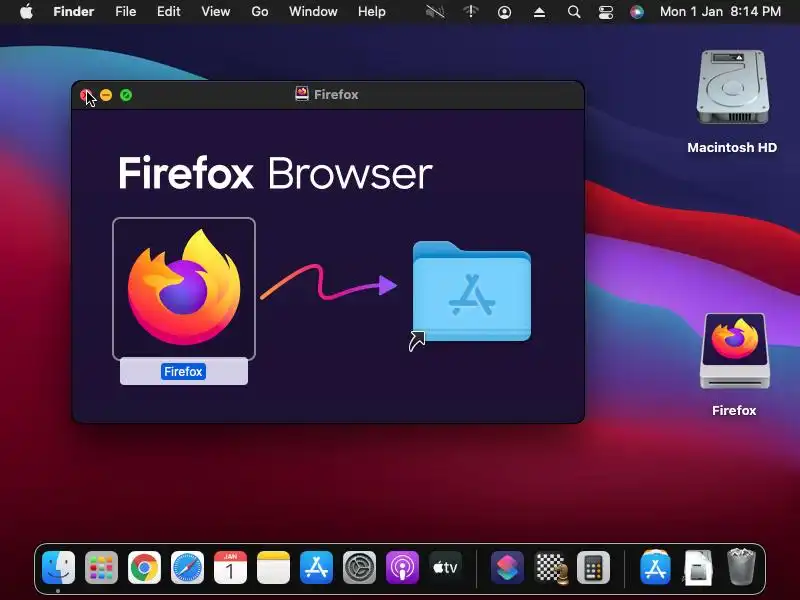The image size is (800, 600).
Task: Open the View menu
Action: click(x=215, y=11)
